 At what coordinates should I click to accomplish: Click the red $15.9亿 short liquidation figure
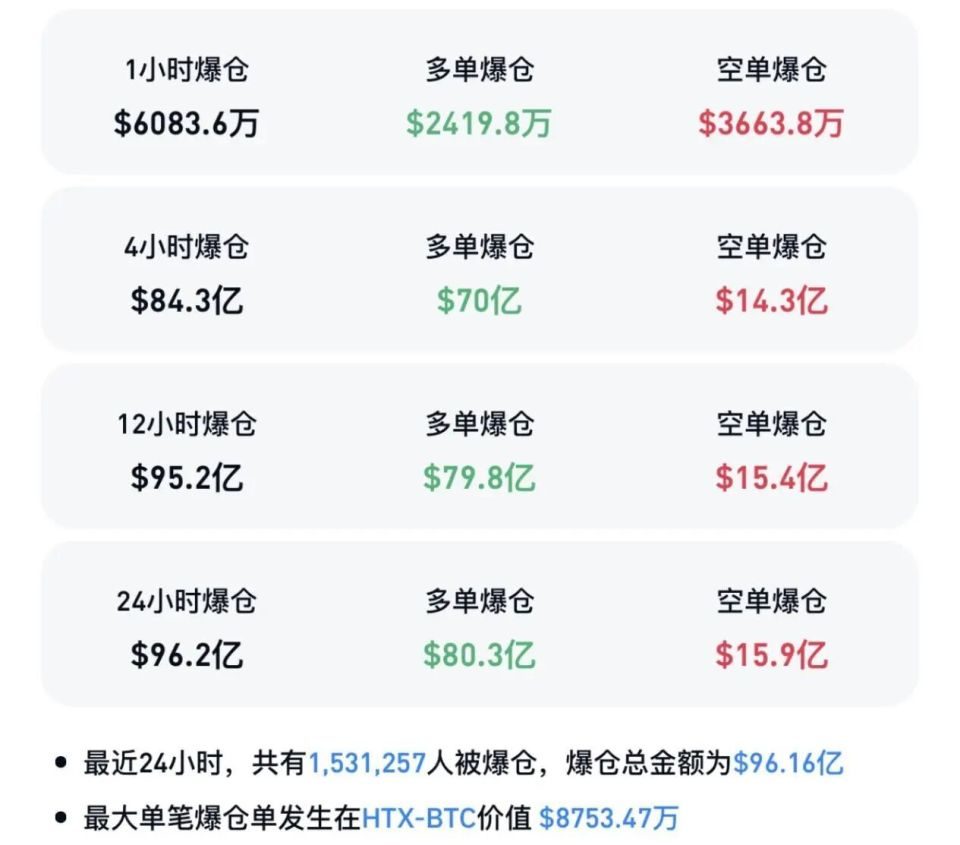(x=771, y=656)
